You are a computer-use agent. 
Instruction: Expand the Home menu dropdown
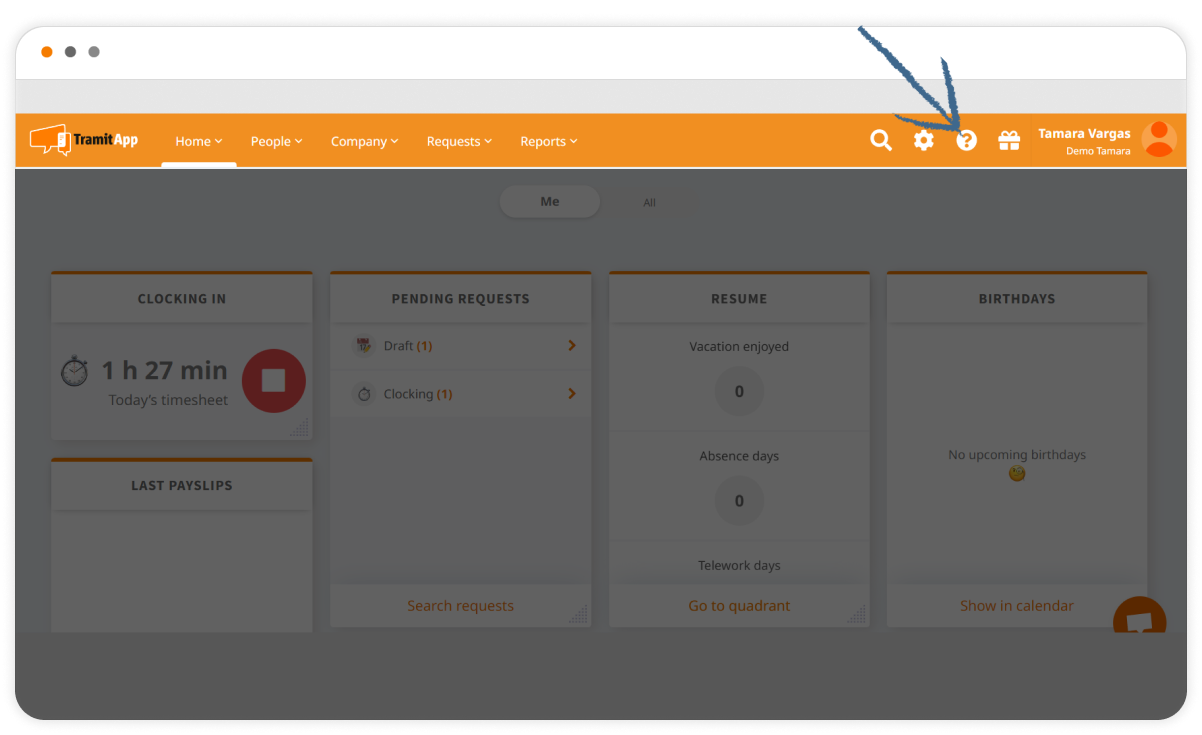point(198,142)
